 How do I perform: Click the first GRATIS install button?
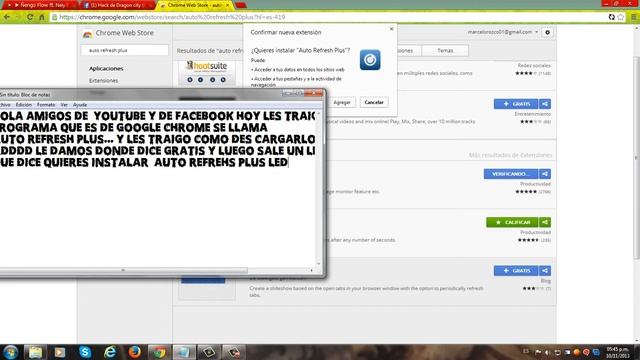[516, 104]
